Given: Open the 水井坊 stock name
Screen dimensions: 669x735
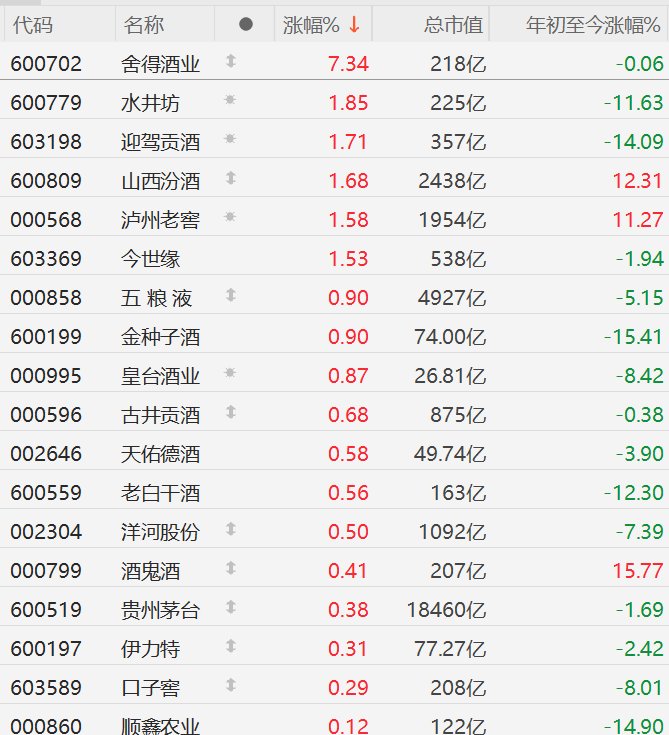Looking at the screenshot, I should pyautogui.click(x=150, y=103).
